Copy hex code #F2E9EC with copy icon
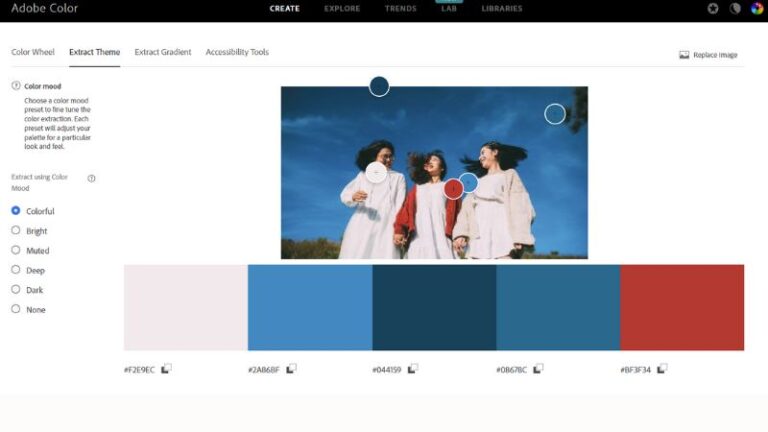The height and width of the screenshot is (432, 768). pos(166,368)
